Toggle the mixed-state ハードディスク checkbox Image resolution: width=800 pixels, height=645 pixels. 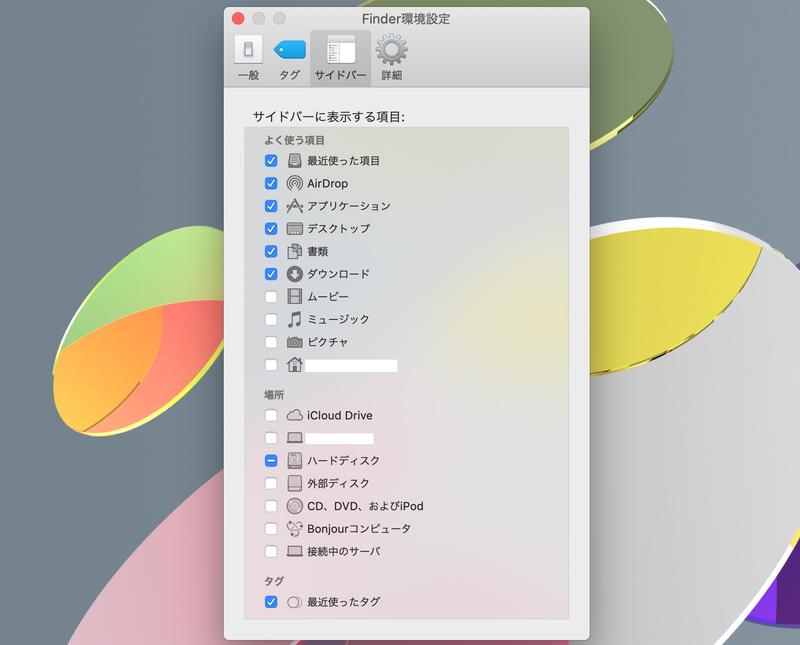click(271, 461)
